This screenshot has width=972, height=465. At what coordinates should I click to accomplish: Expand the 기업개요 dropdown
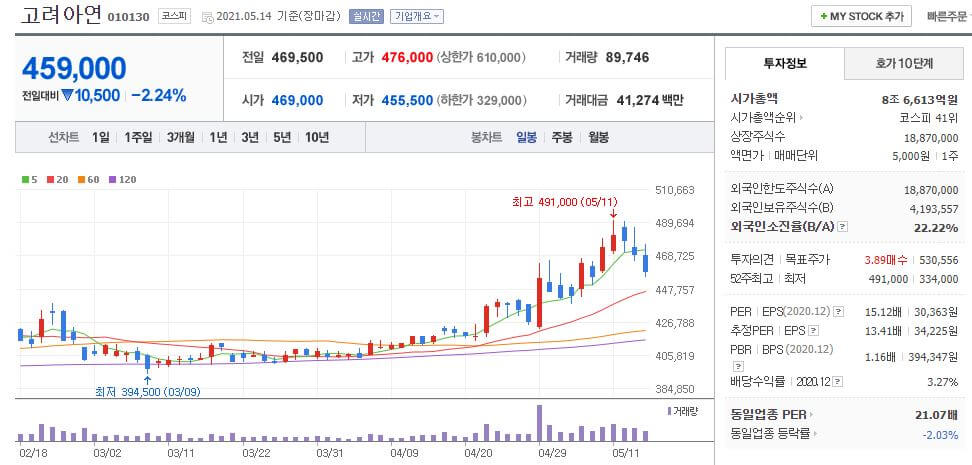[417, 17]
